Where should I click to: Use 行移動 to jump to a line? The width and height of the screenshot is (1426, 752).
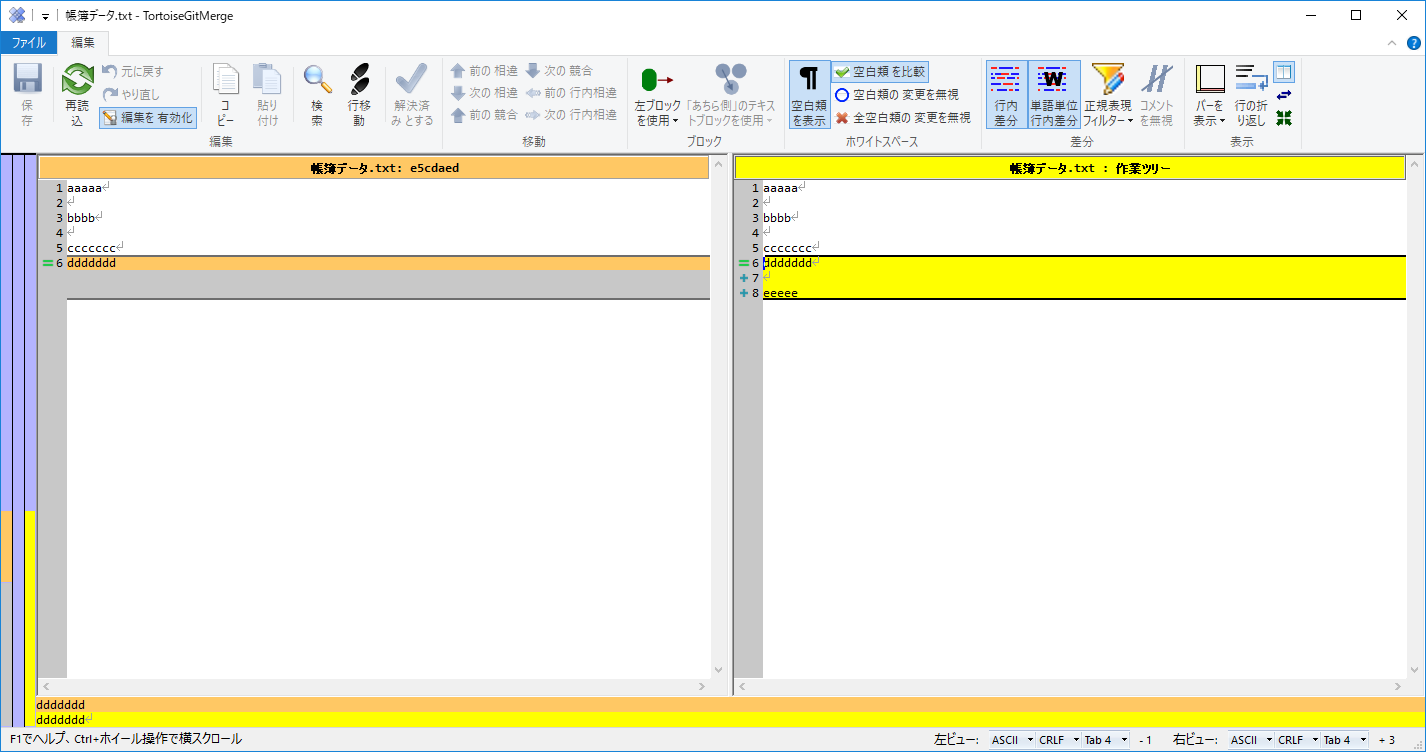coord(360,90)
